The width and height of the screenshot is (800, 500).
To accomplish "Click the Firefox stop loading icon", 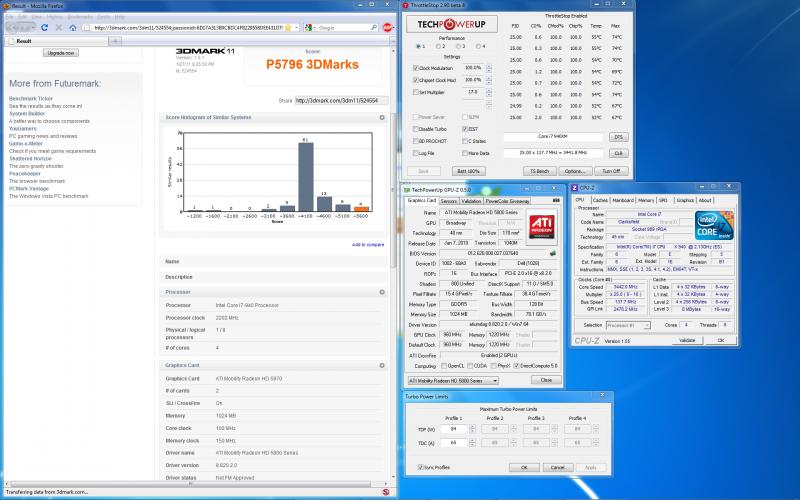I will pos(59,28).
